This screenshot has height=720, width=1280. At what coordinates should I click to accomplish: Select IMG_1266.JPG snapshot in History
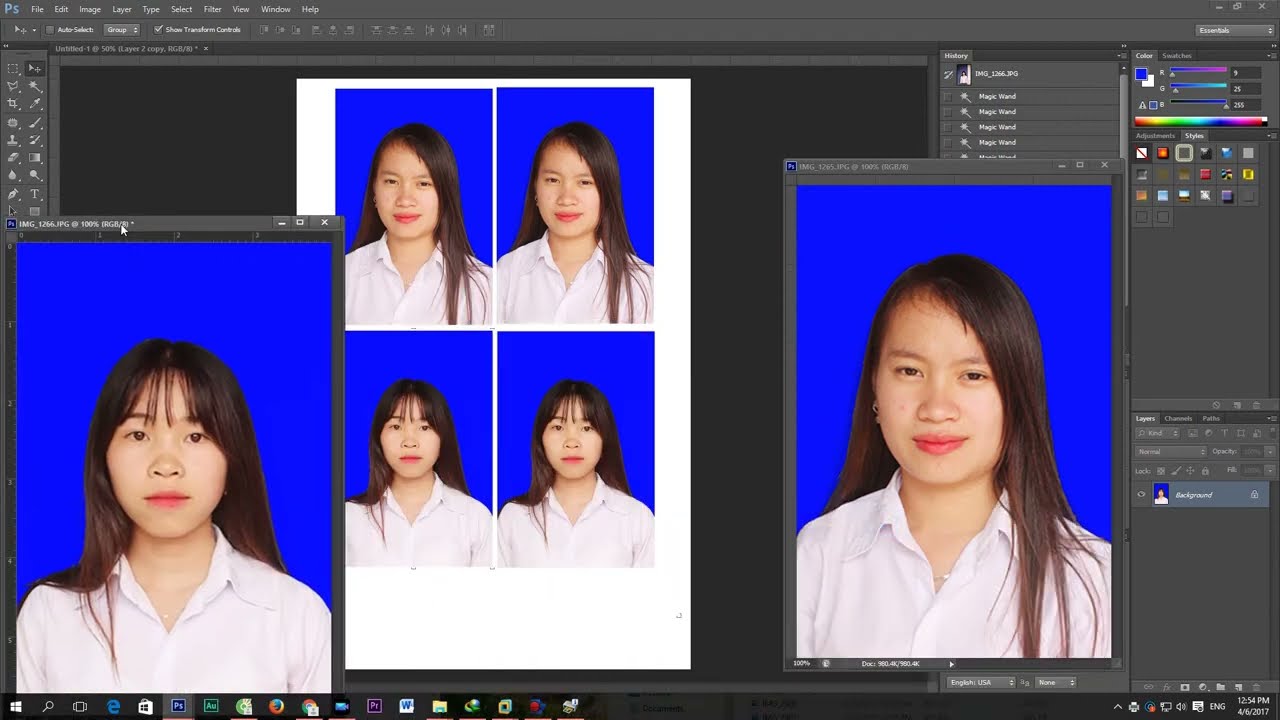point(1030,74)
